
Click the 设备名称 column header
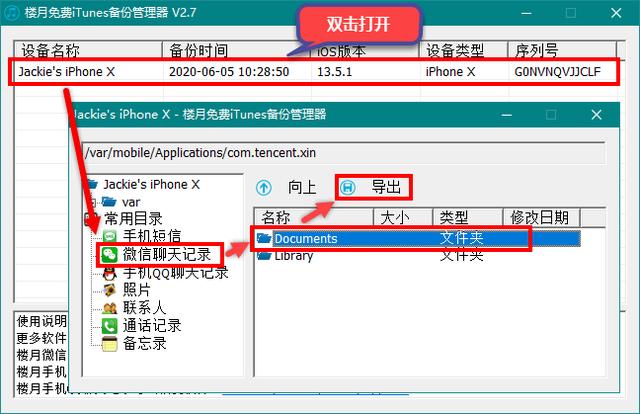tap(88, 50)
